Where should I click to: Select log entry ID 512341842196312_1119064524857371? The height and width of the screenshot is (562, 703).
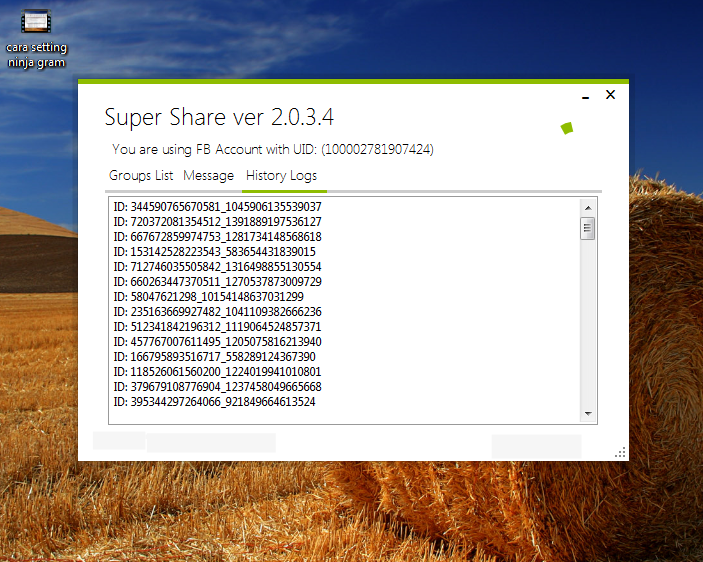pyautogui.click(x=217, y=327)
